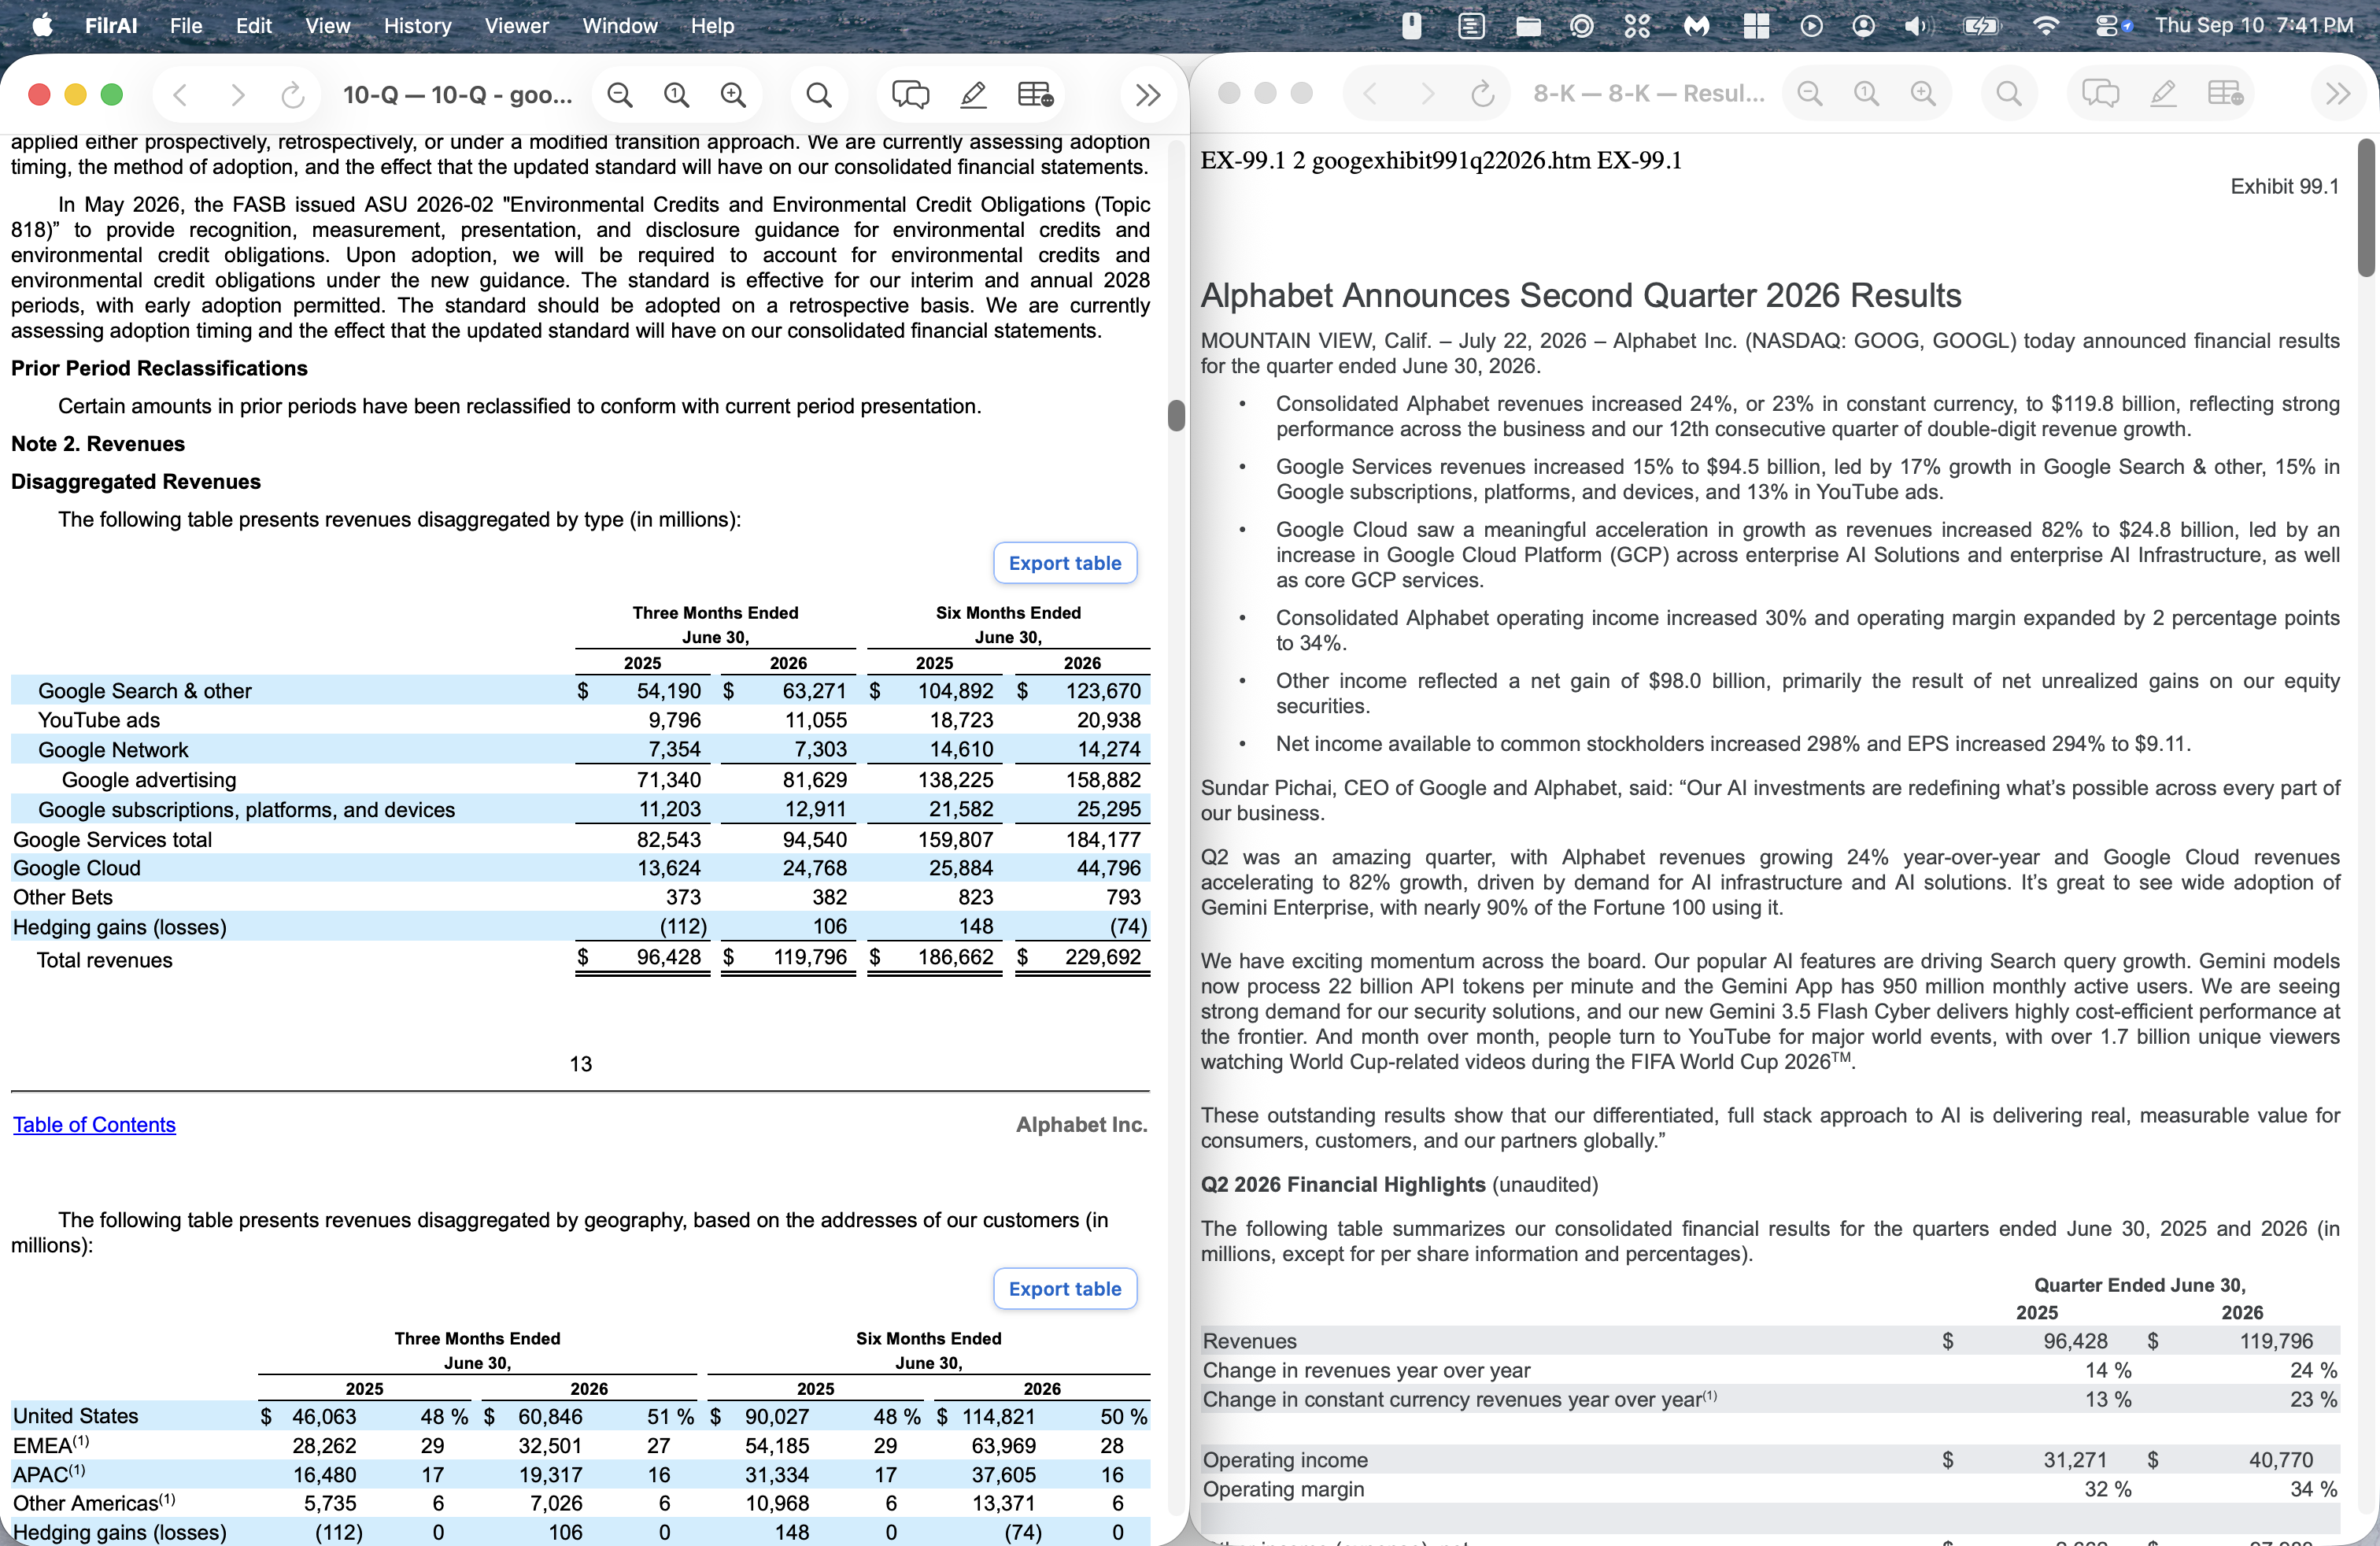
Task: Click the Note 2. Revenues heading
Action: click(x=98, y=444)
